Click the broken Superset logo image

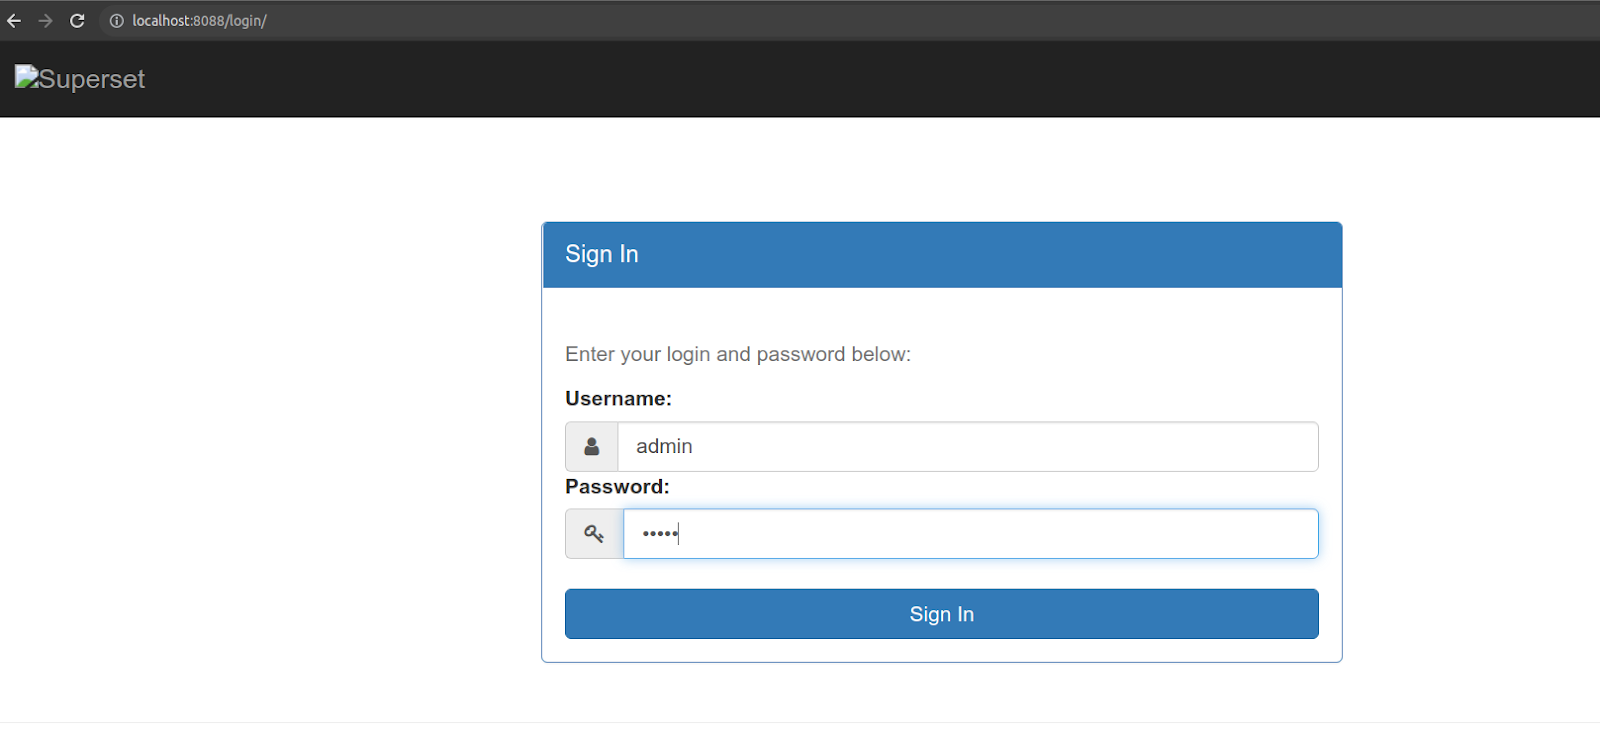[x=27, y=77]
